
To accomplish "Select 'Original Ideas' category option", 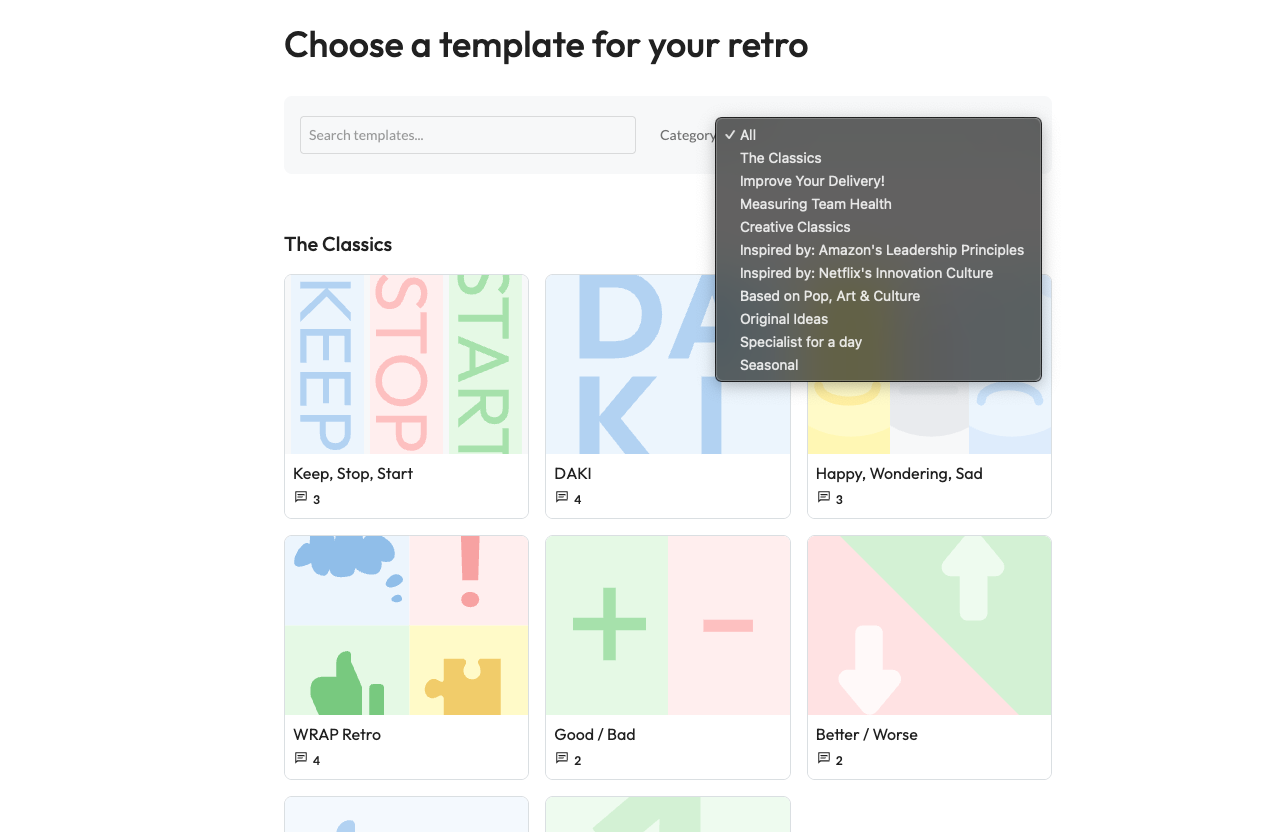I will (784, 319).
